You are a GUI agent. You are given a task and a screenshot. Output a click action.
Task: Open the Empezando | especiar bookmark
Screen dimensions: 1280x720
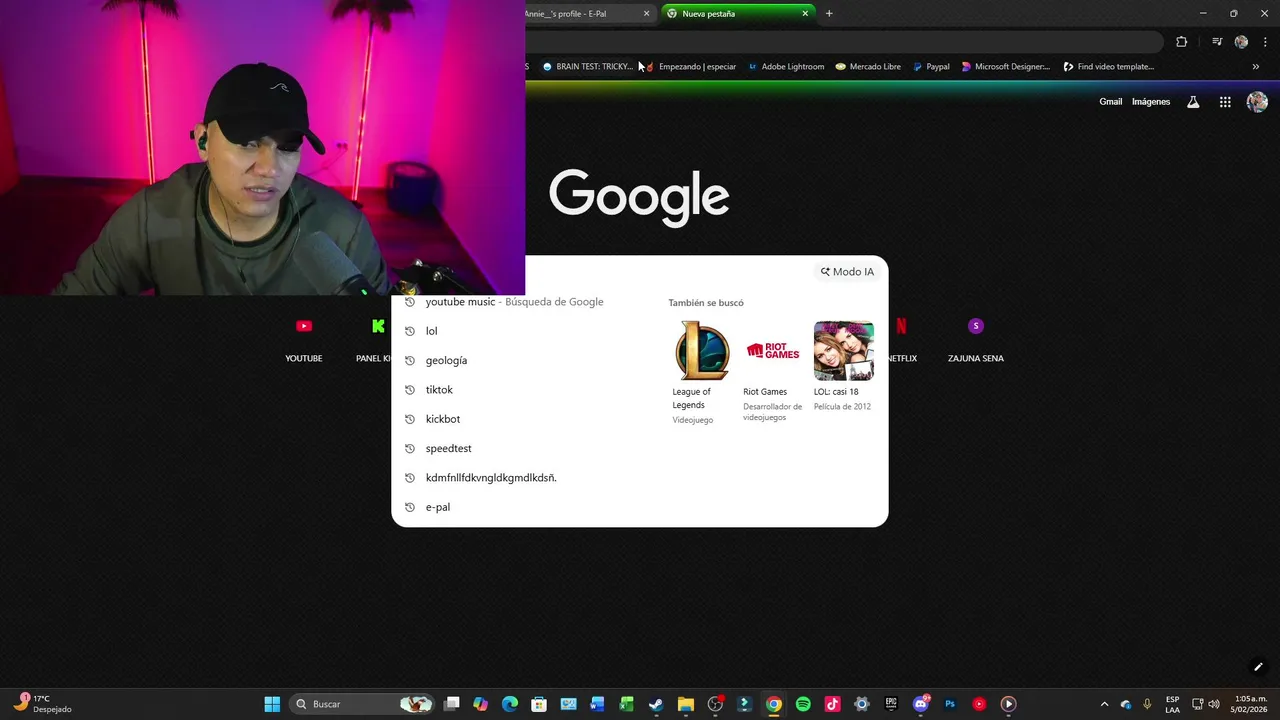(x=690, y=67)
